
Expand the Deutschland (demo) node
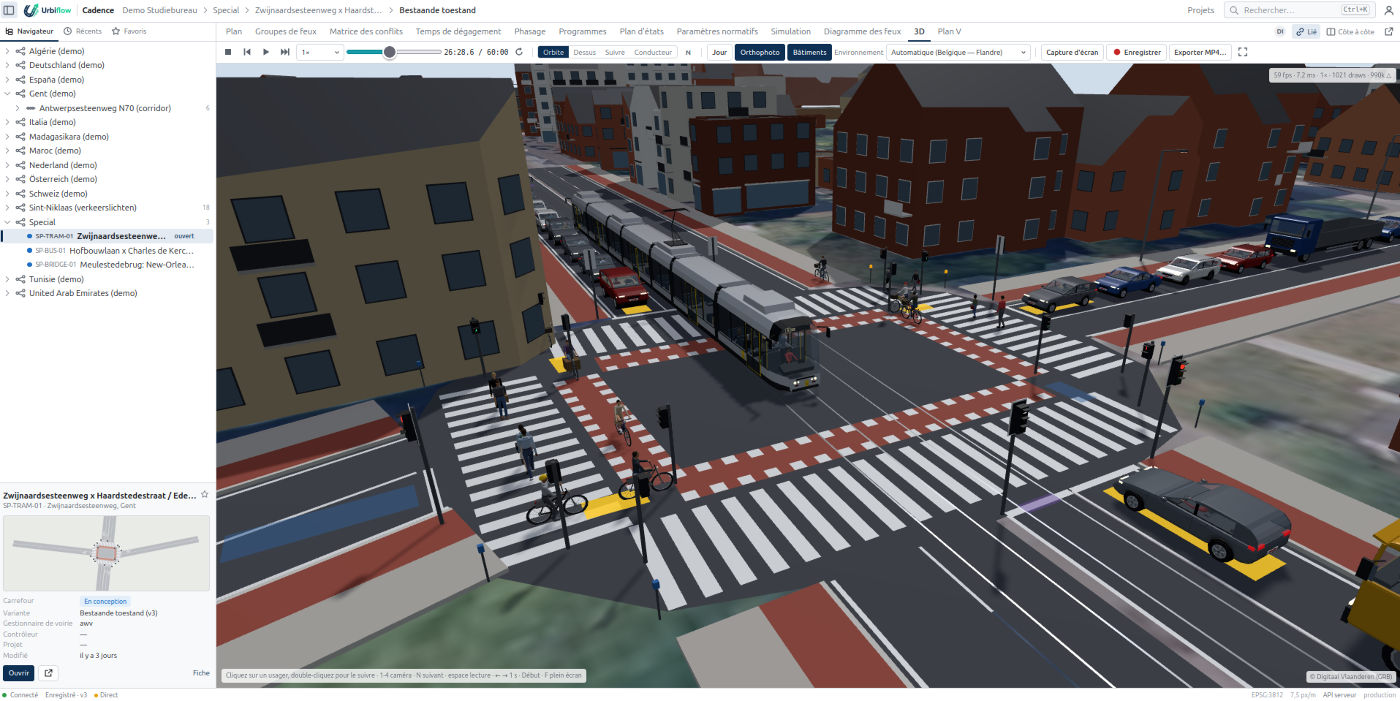8,65
